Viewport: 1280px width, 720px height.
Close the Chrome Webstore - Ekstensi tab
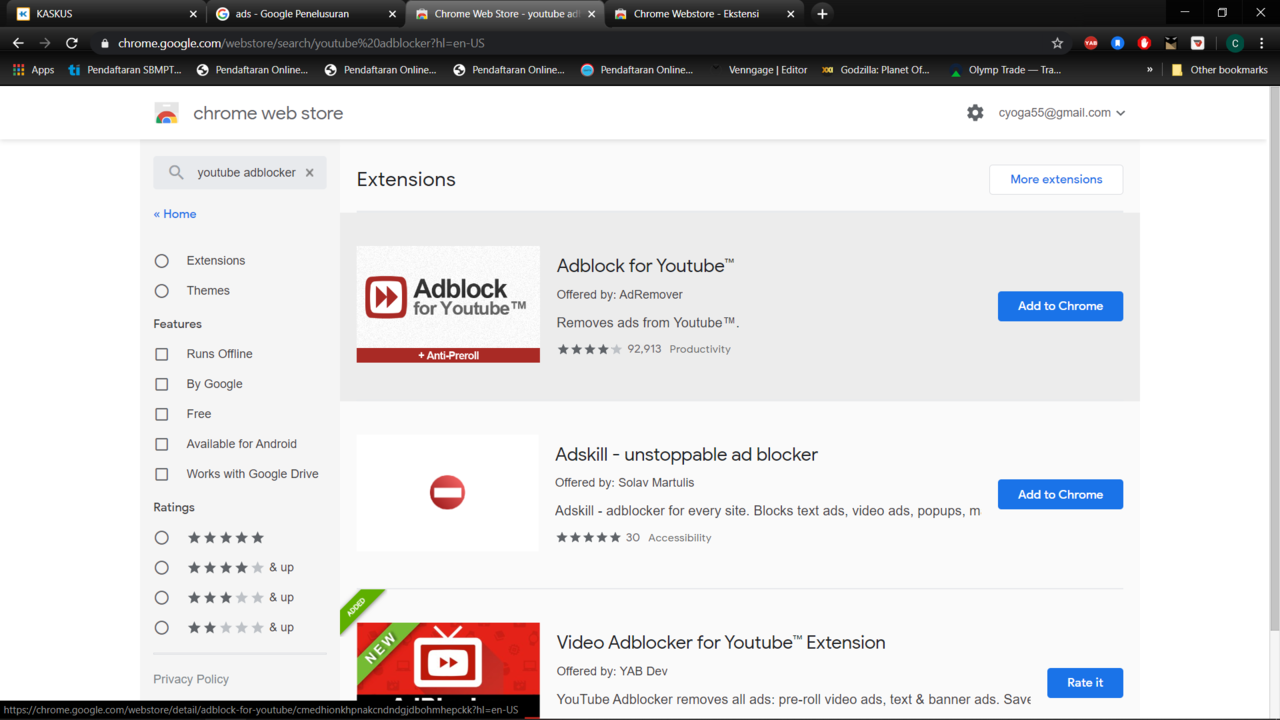coord(791,14)
